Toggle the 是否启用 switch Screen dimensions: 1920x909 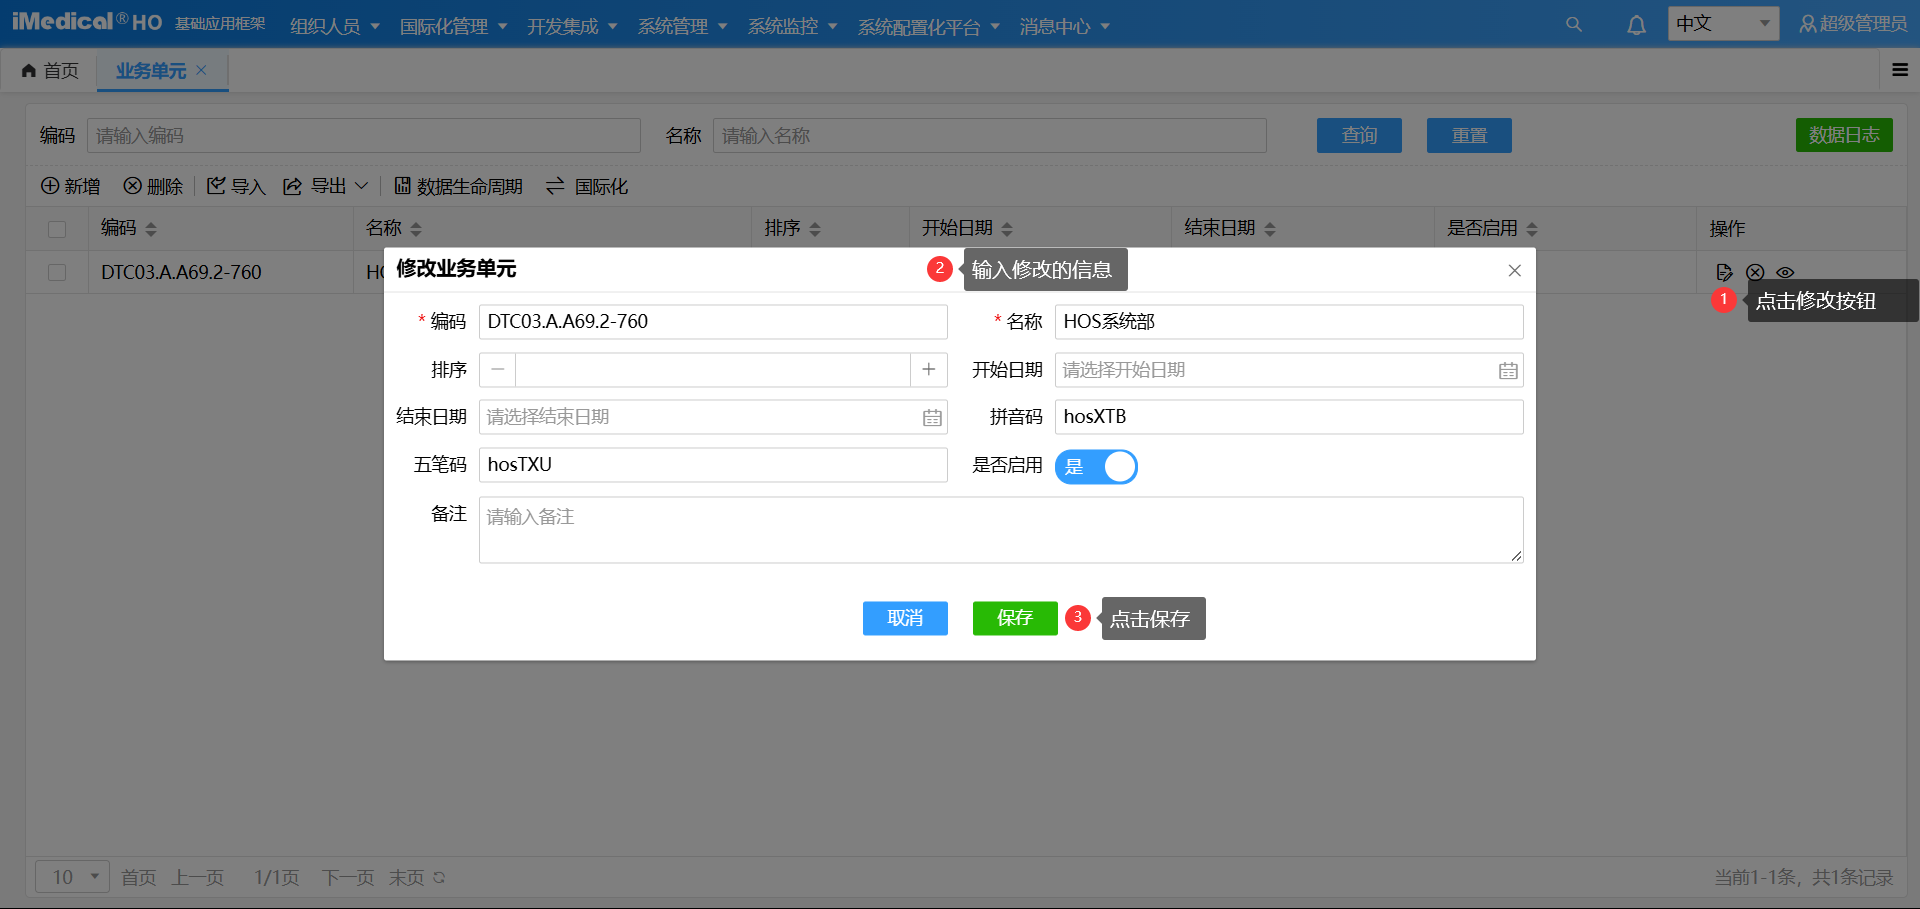[x=1096, y=466]
